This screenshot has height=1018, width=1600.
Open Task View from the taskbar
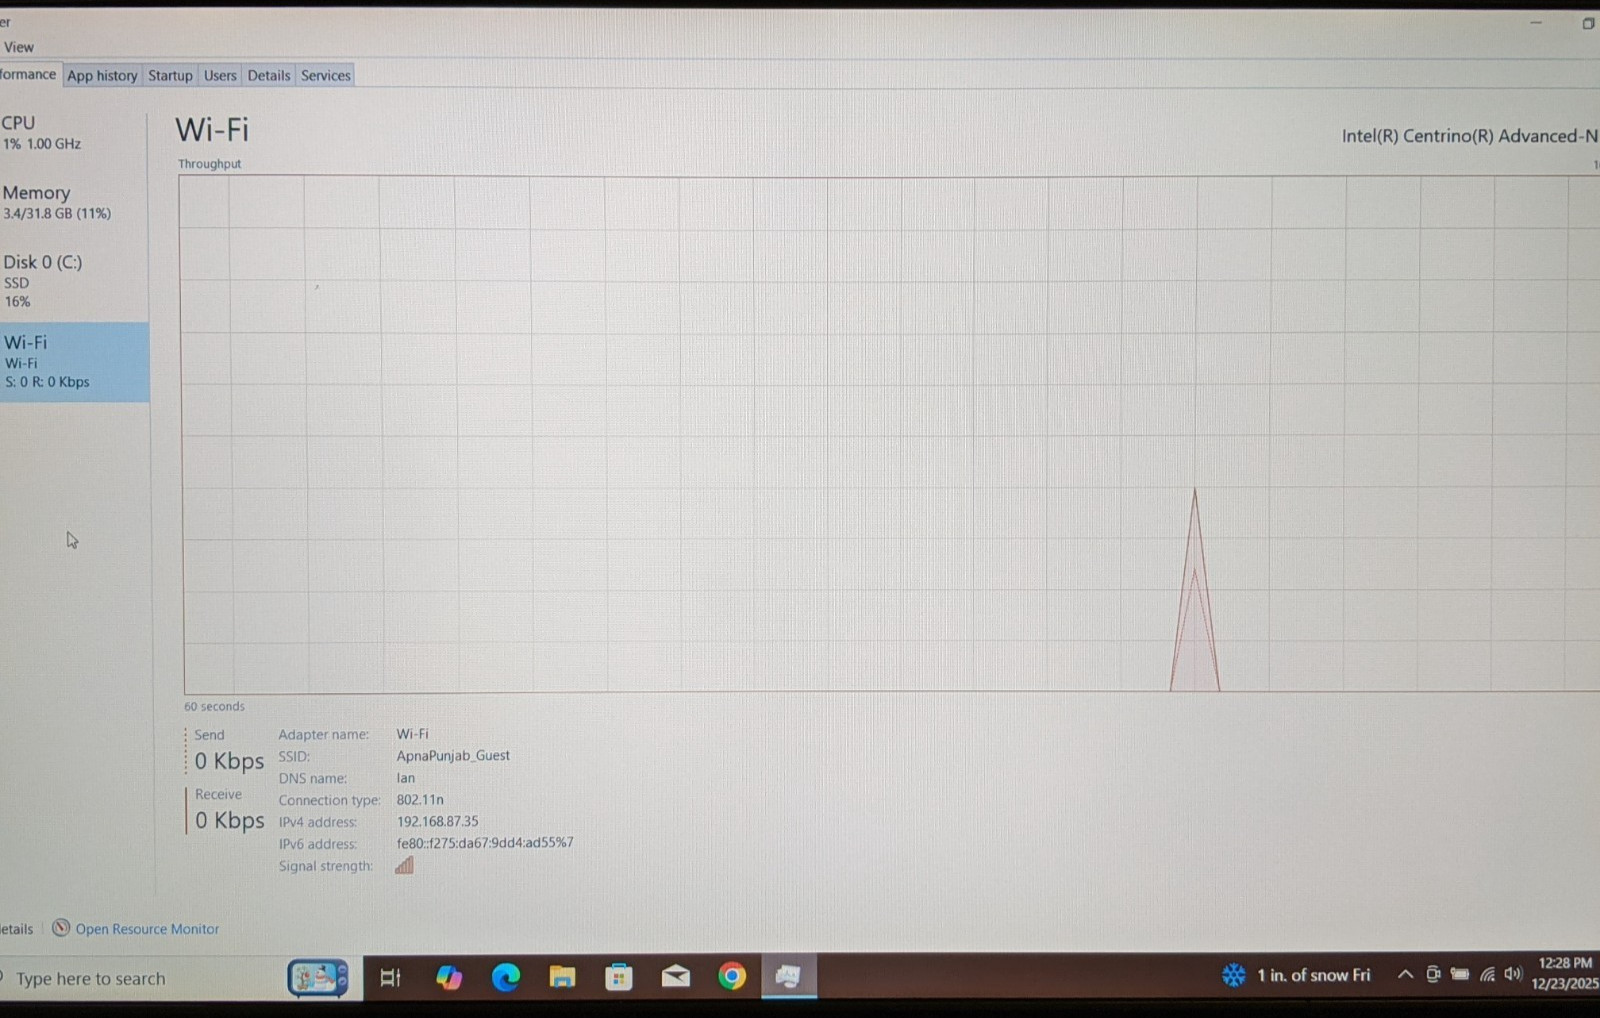point(390,978)
